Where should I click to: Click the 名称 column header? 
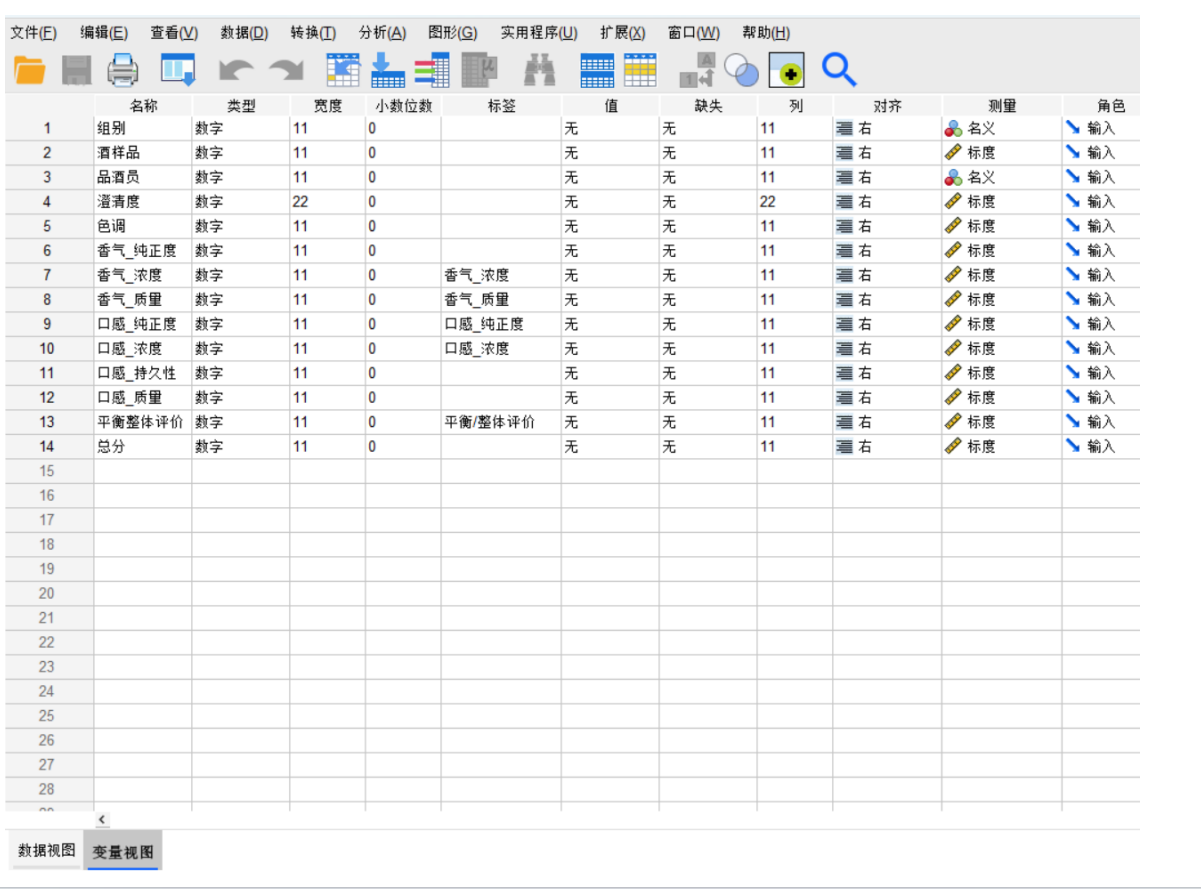[x=143, y=105]
